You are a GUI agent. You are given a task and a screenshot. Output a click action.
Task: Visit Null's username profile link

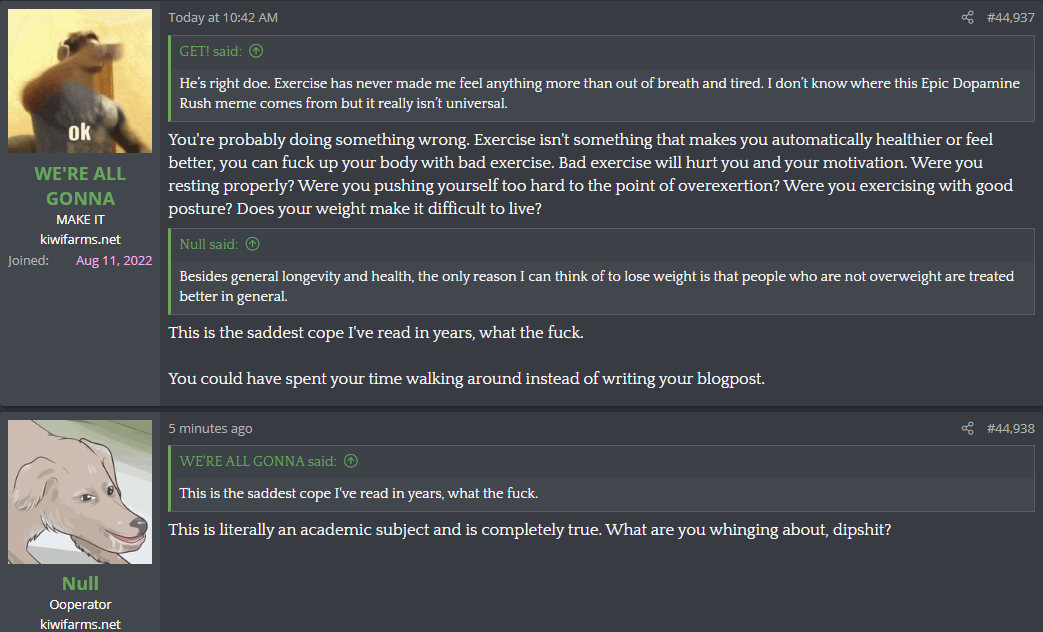(80, 583)
